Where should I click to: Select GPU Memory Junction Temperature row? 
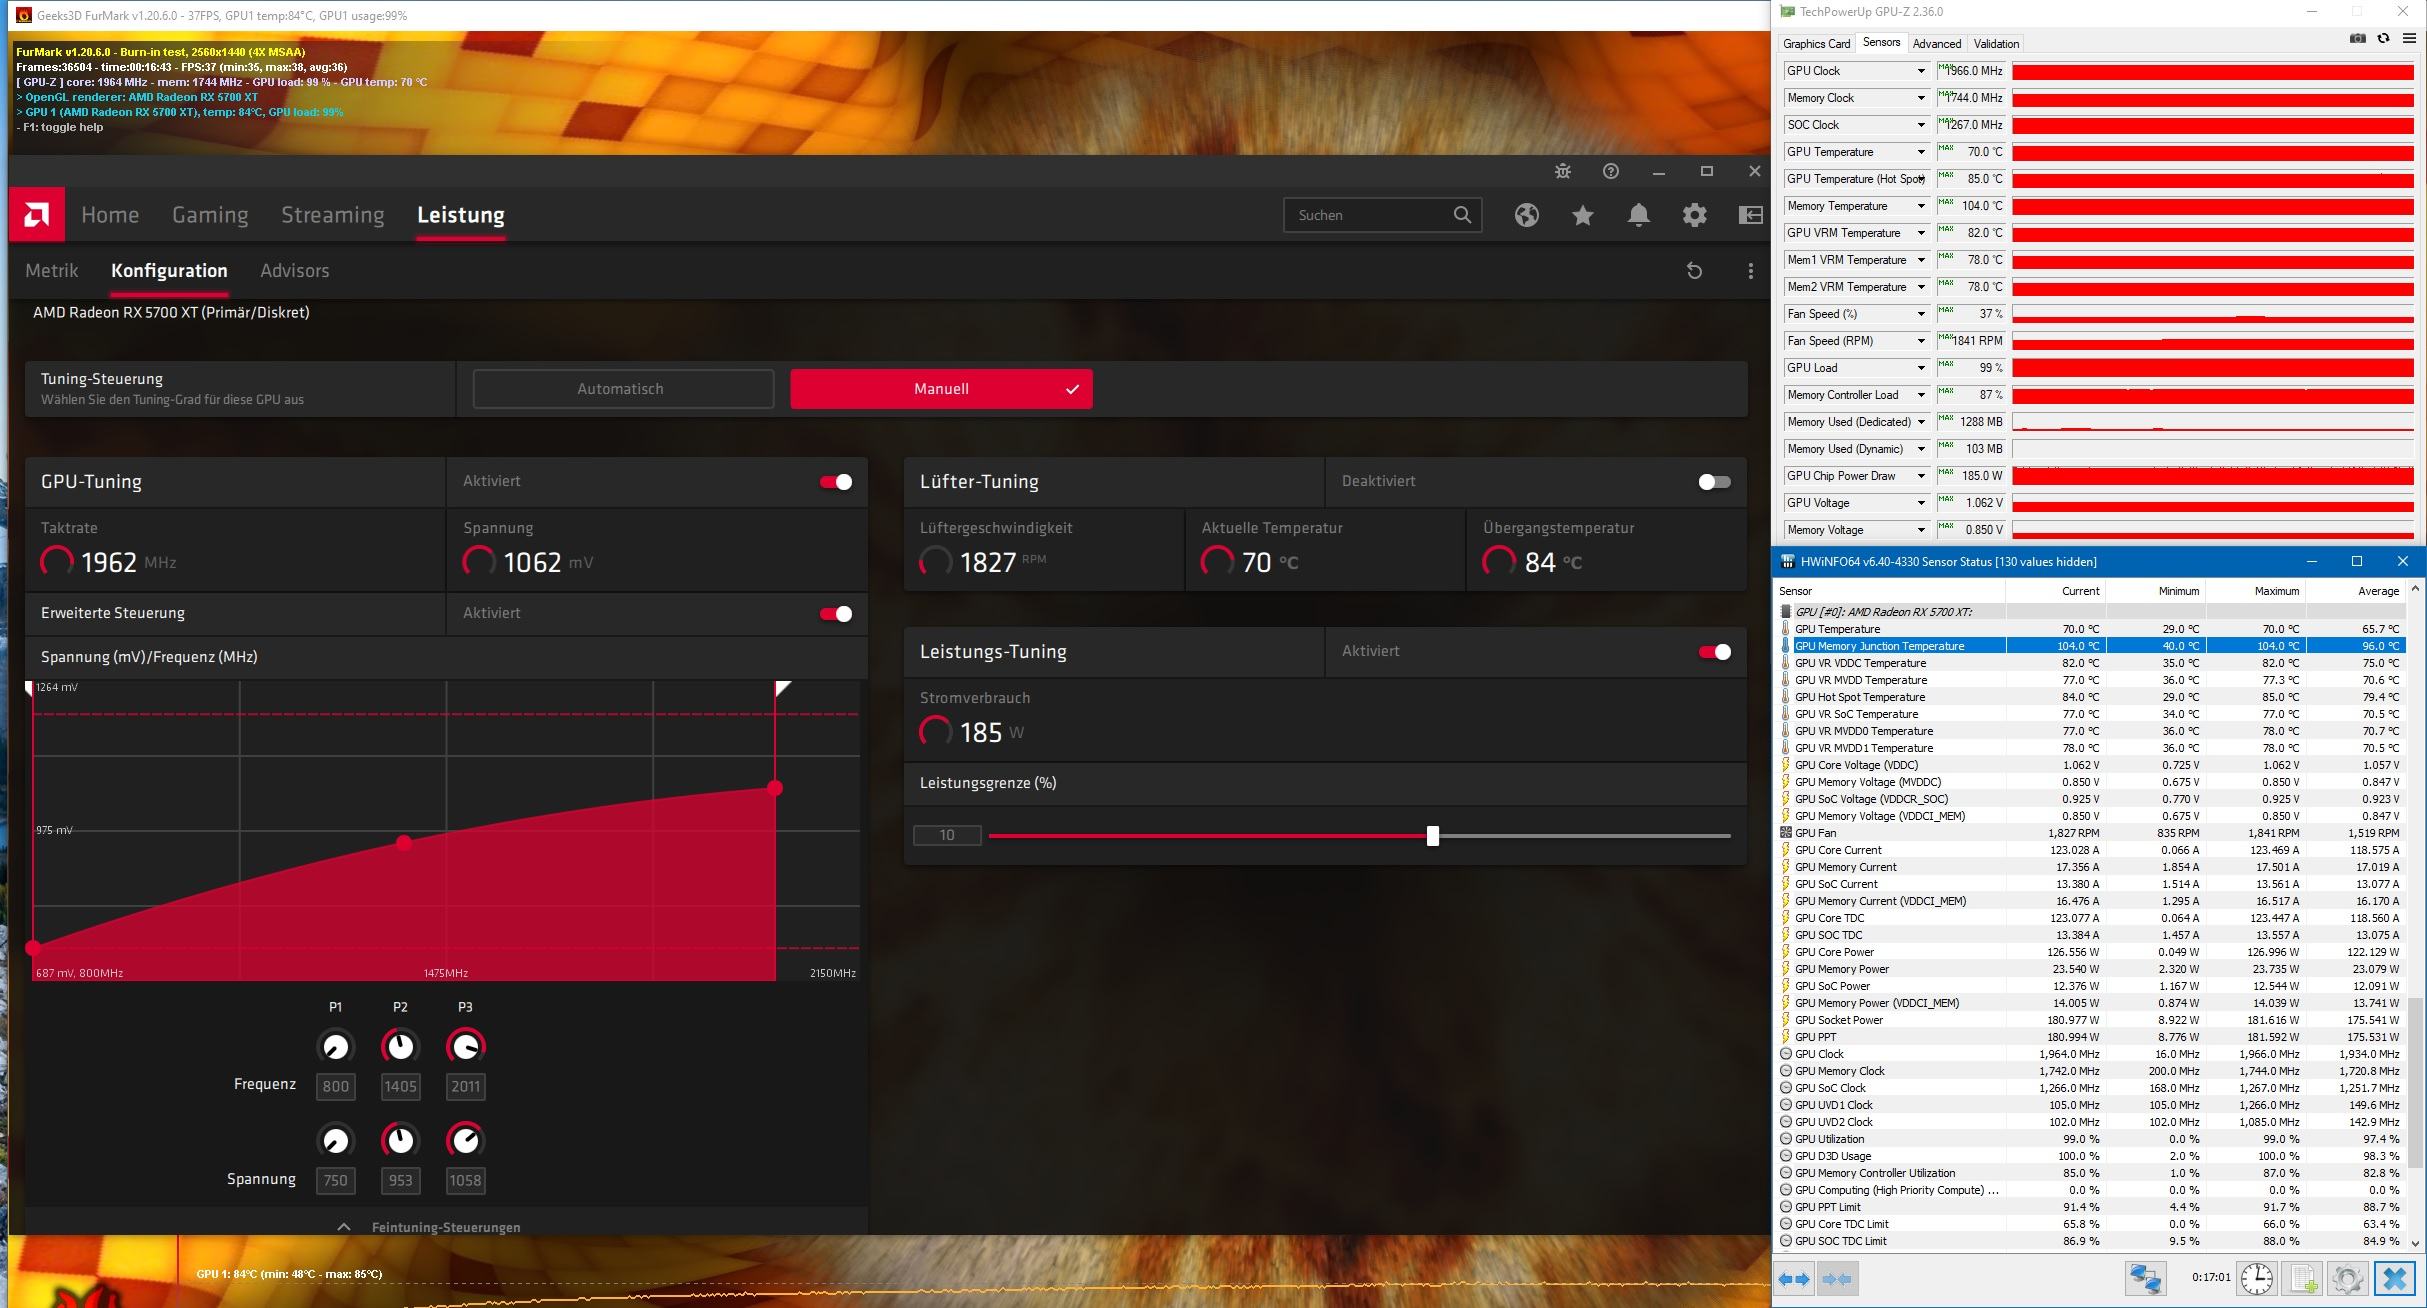point(2093,646)
